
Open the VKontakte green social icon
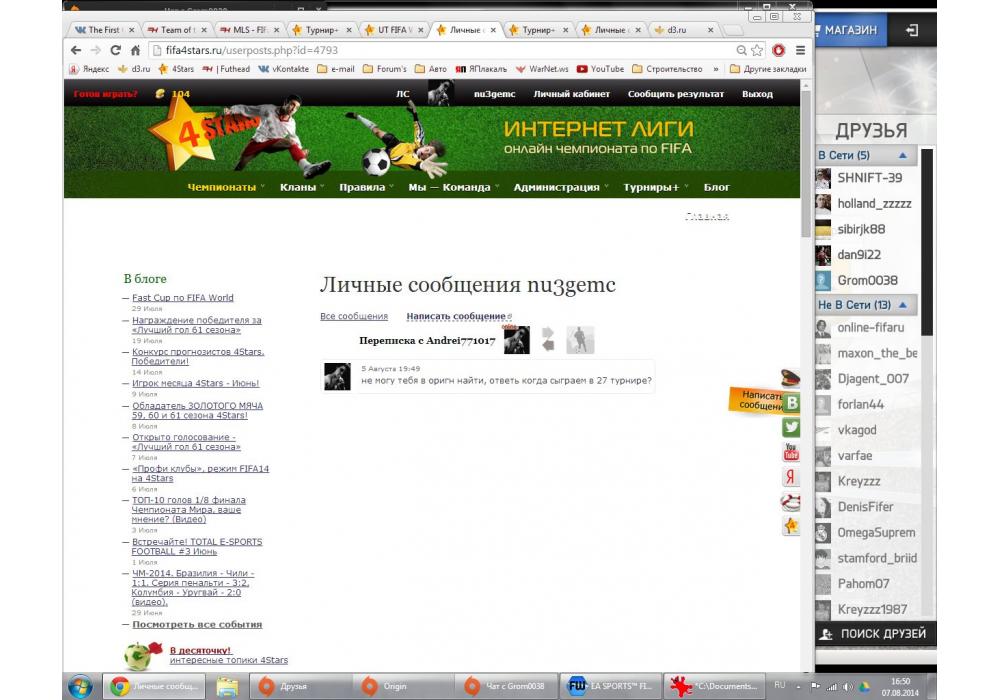(x=792, y=403)
